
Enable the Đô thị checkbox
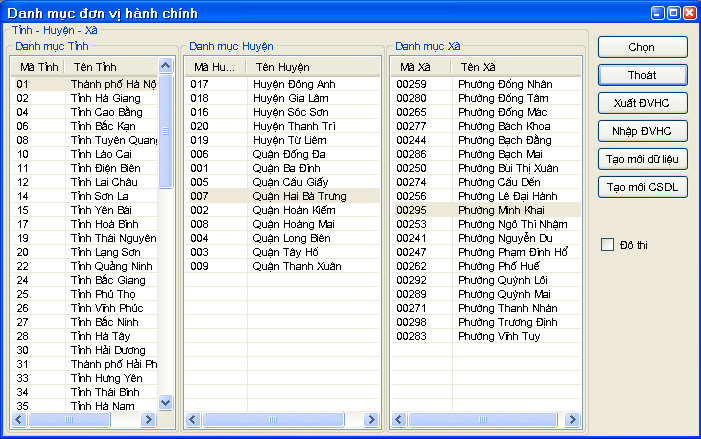pos(607,245)
